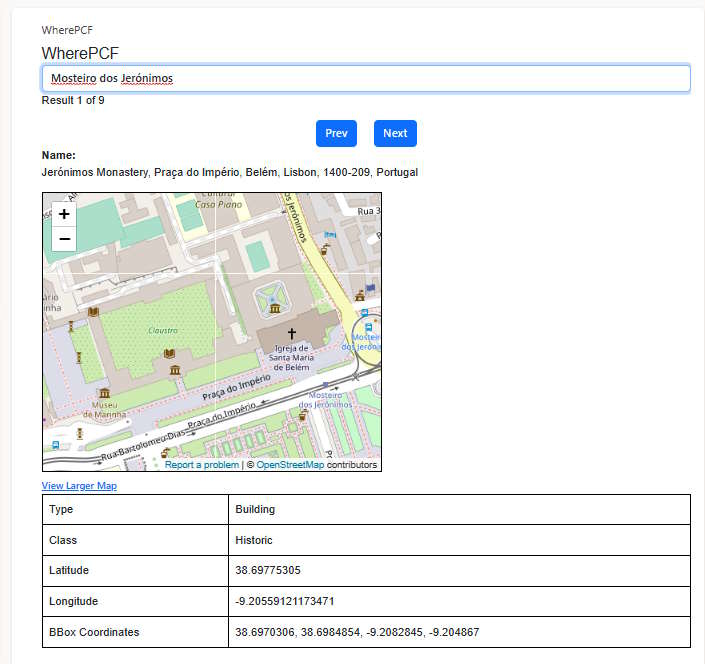Go to the next search result
Screen dimensions: 705x664
coord(395,133)
